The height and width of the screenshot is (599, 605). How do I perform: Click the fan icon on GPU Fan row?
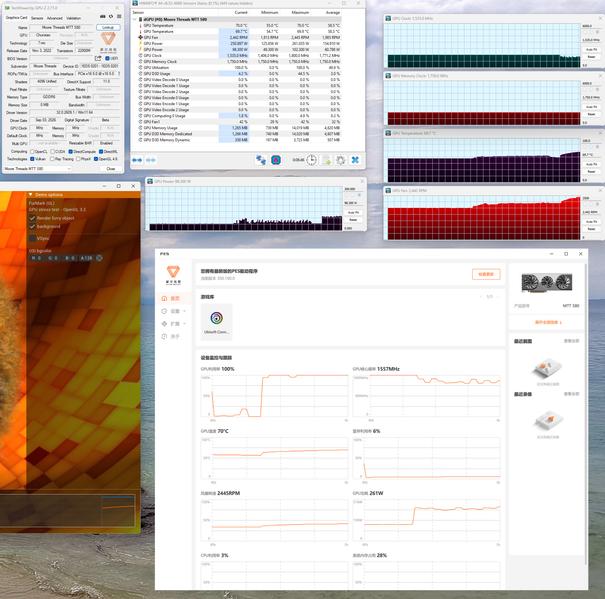coord(140,37)
